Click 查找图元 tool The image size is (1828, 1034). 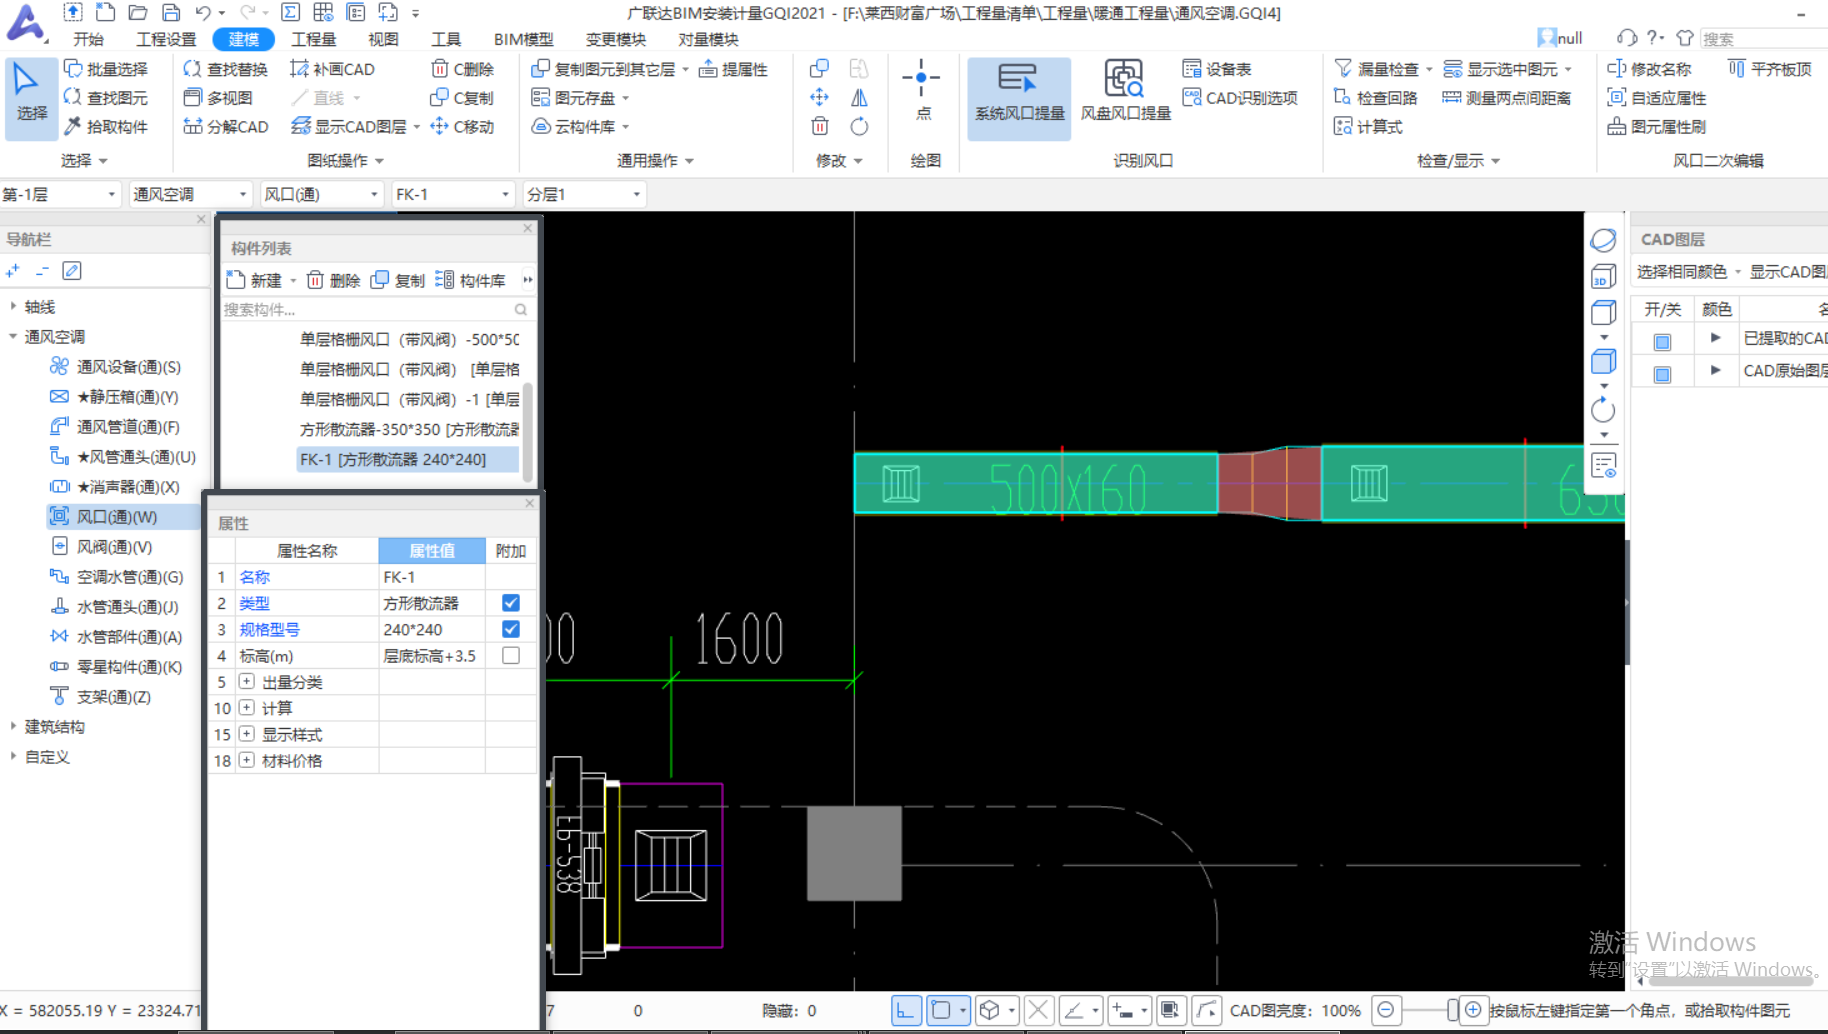106,98
